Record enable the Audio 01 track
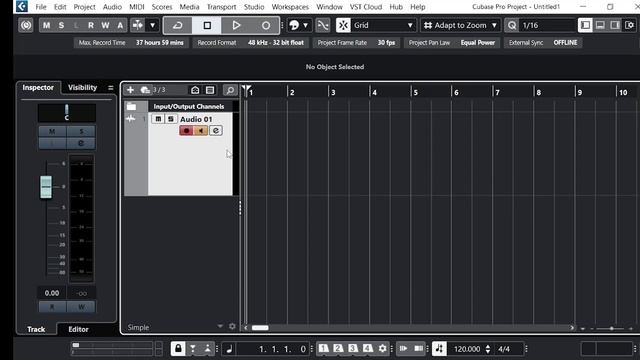The image size is (640, 360). click(x=187, y=131)
